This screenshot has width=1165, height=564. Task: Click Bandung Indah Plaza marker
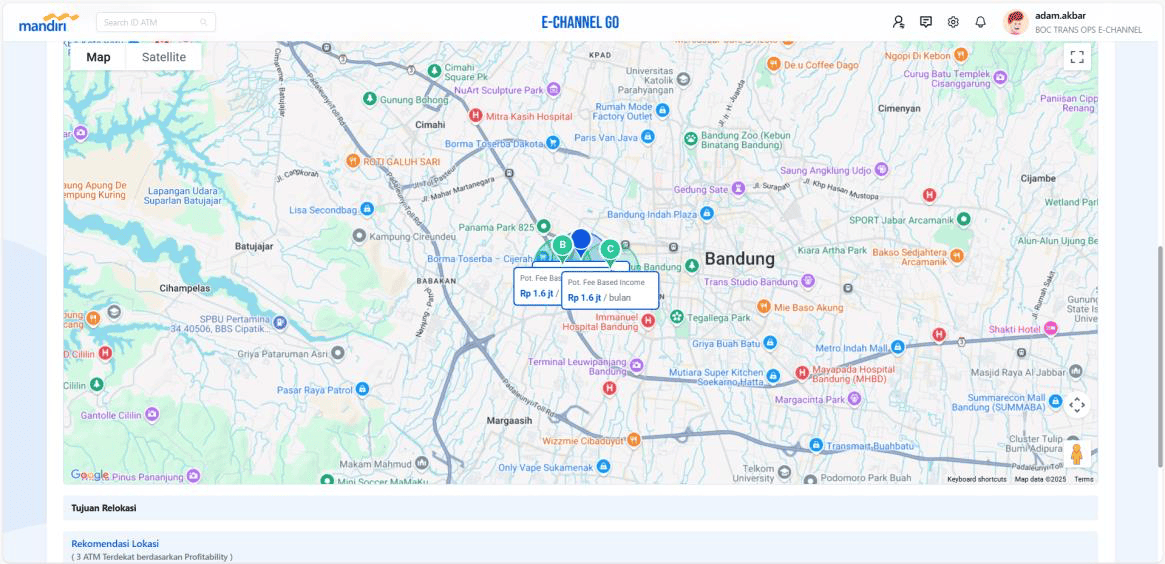pos(707,214)
